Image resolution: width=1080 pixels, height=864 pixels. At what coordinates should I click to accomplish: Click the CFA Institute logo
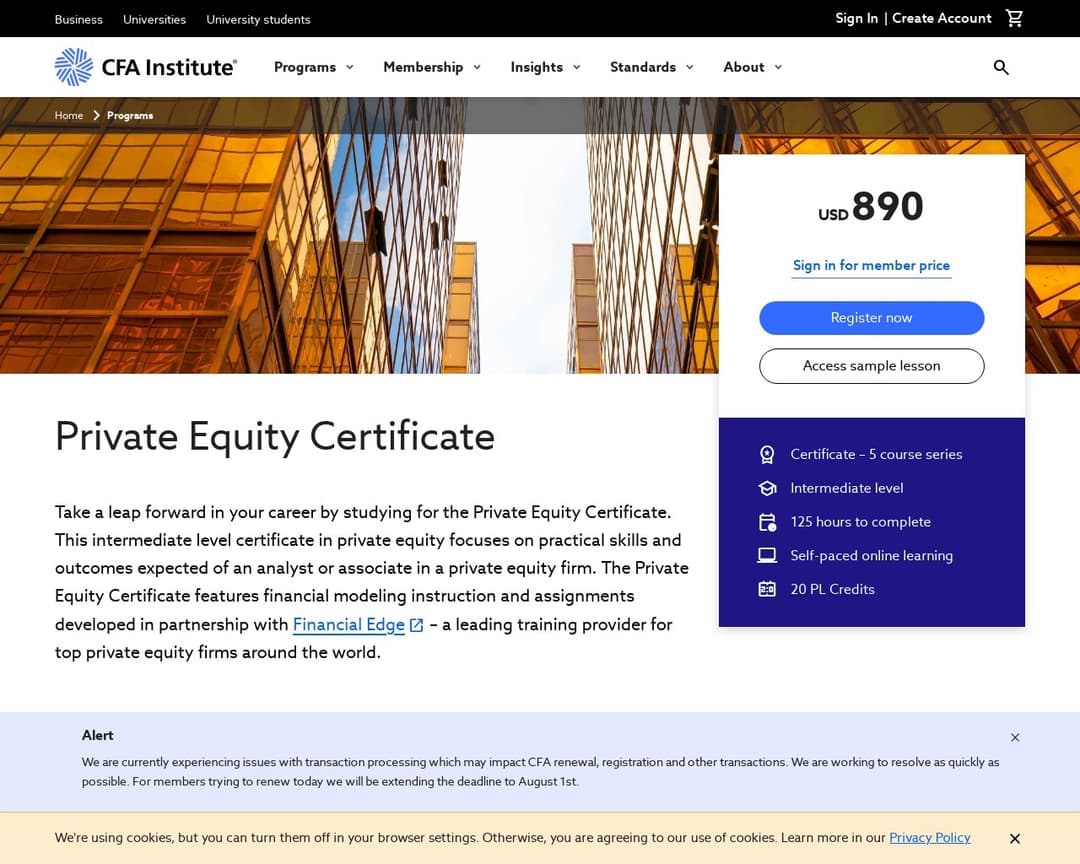click(145, 67)
